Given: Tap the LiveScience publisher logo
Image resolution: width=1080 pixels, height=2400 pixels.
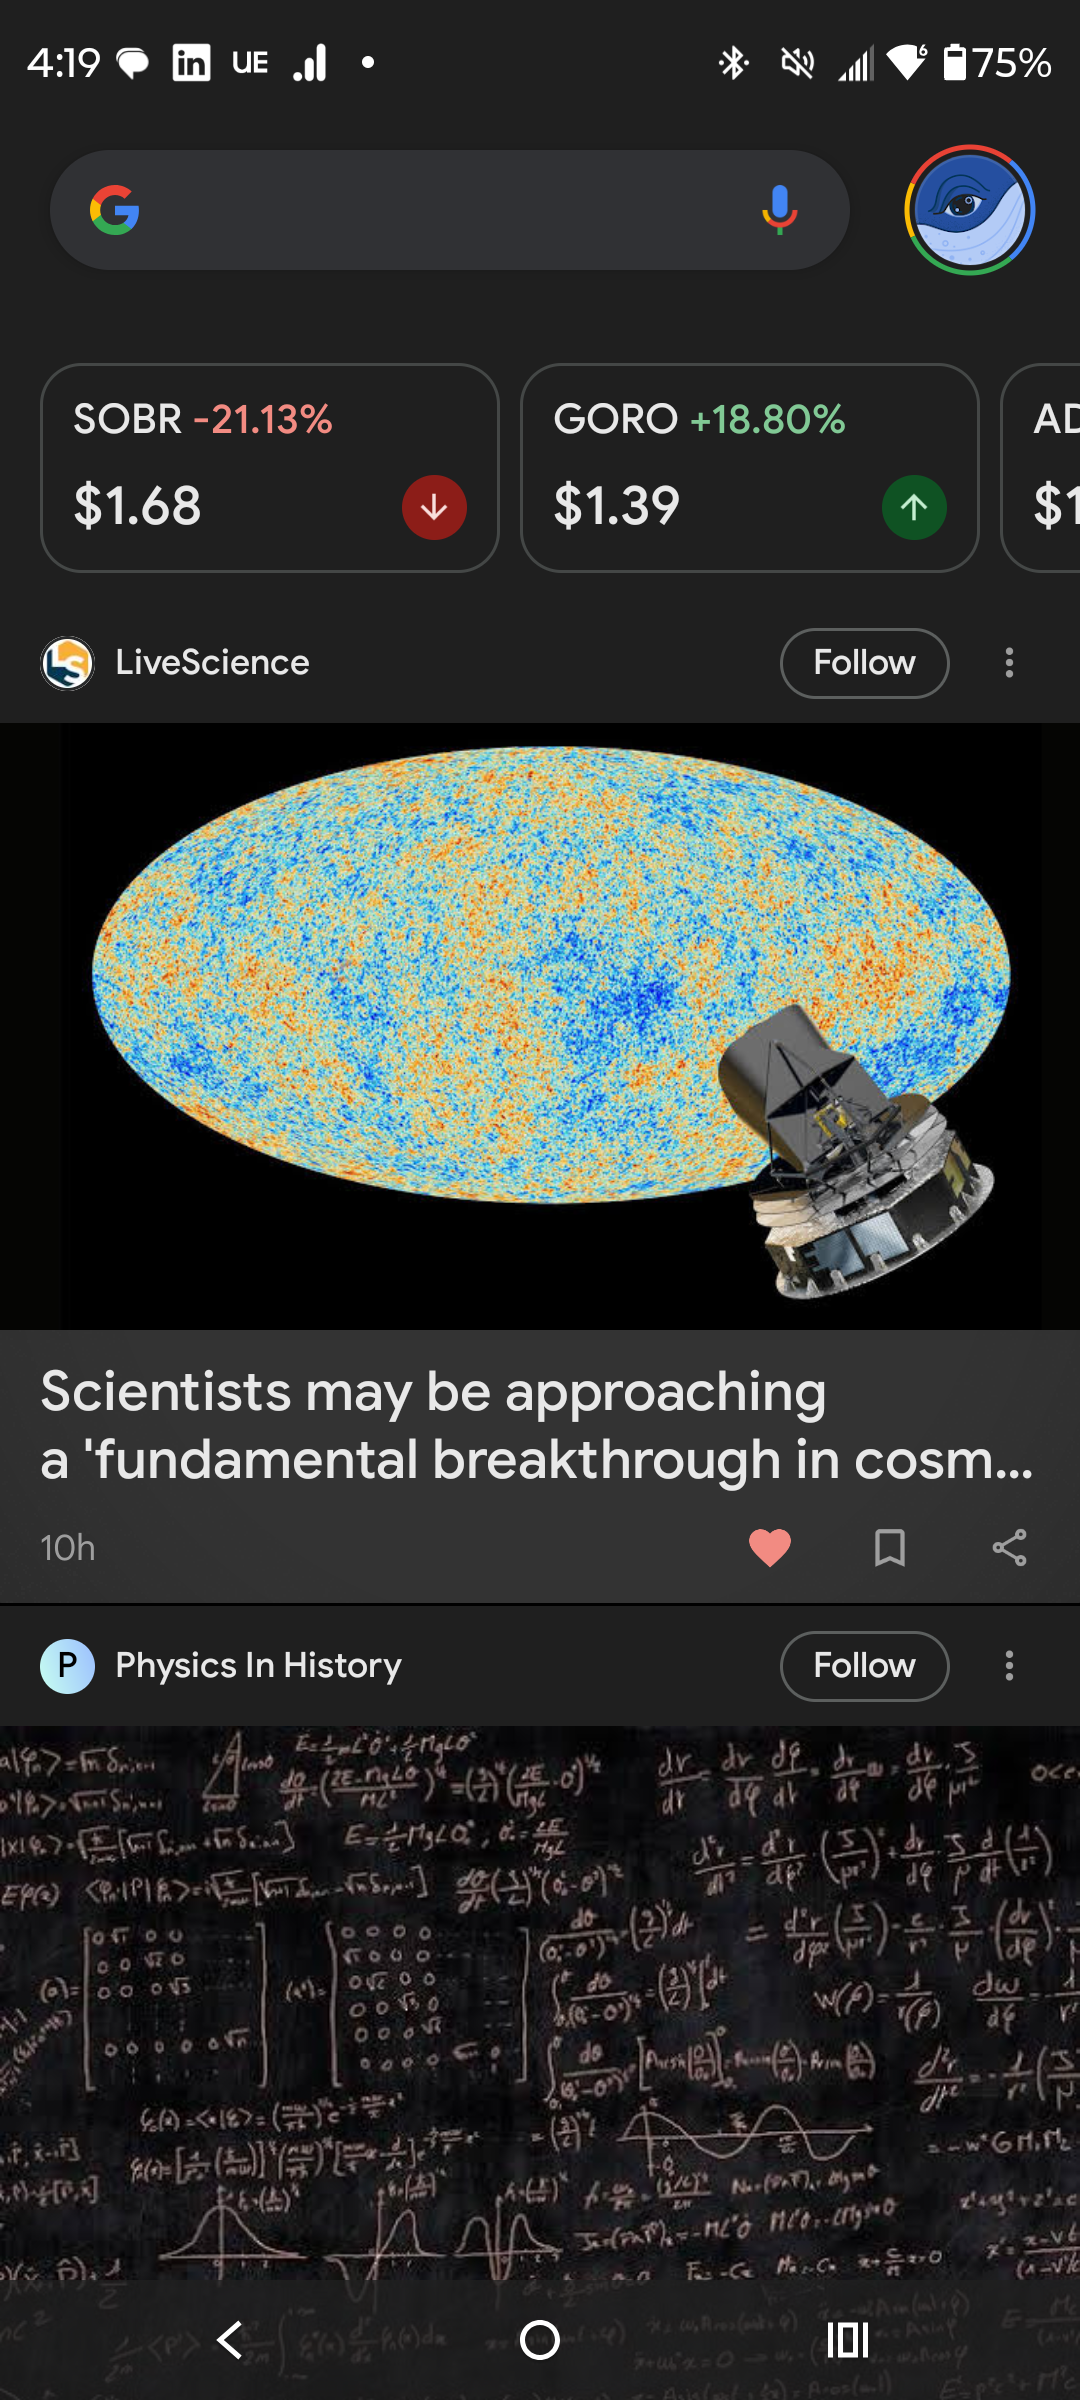Looking at the screenshot, I should (x=68, y=663).
